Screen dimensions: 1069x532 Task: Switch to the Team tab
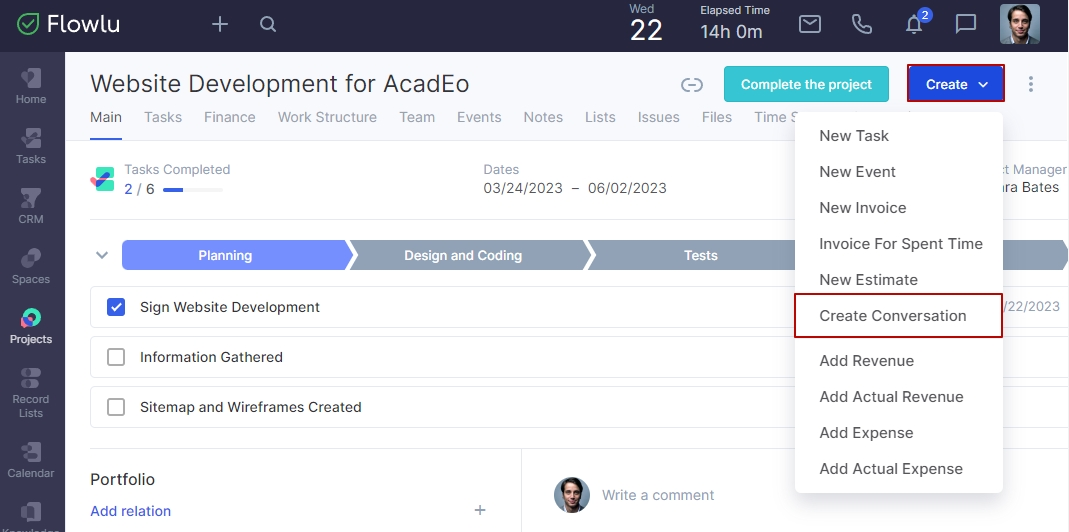(417, 117)
